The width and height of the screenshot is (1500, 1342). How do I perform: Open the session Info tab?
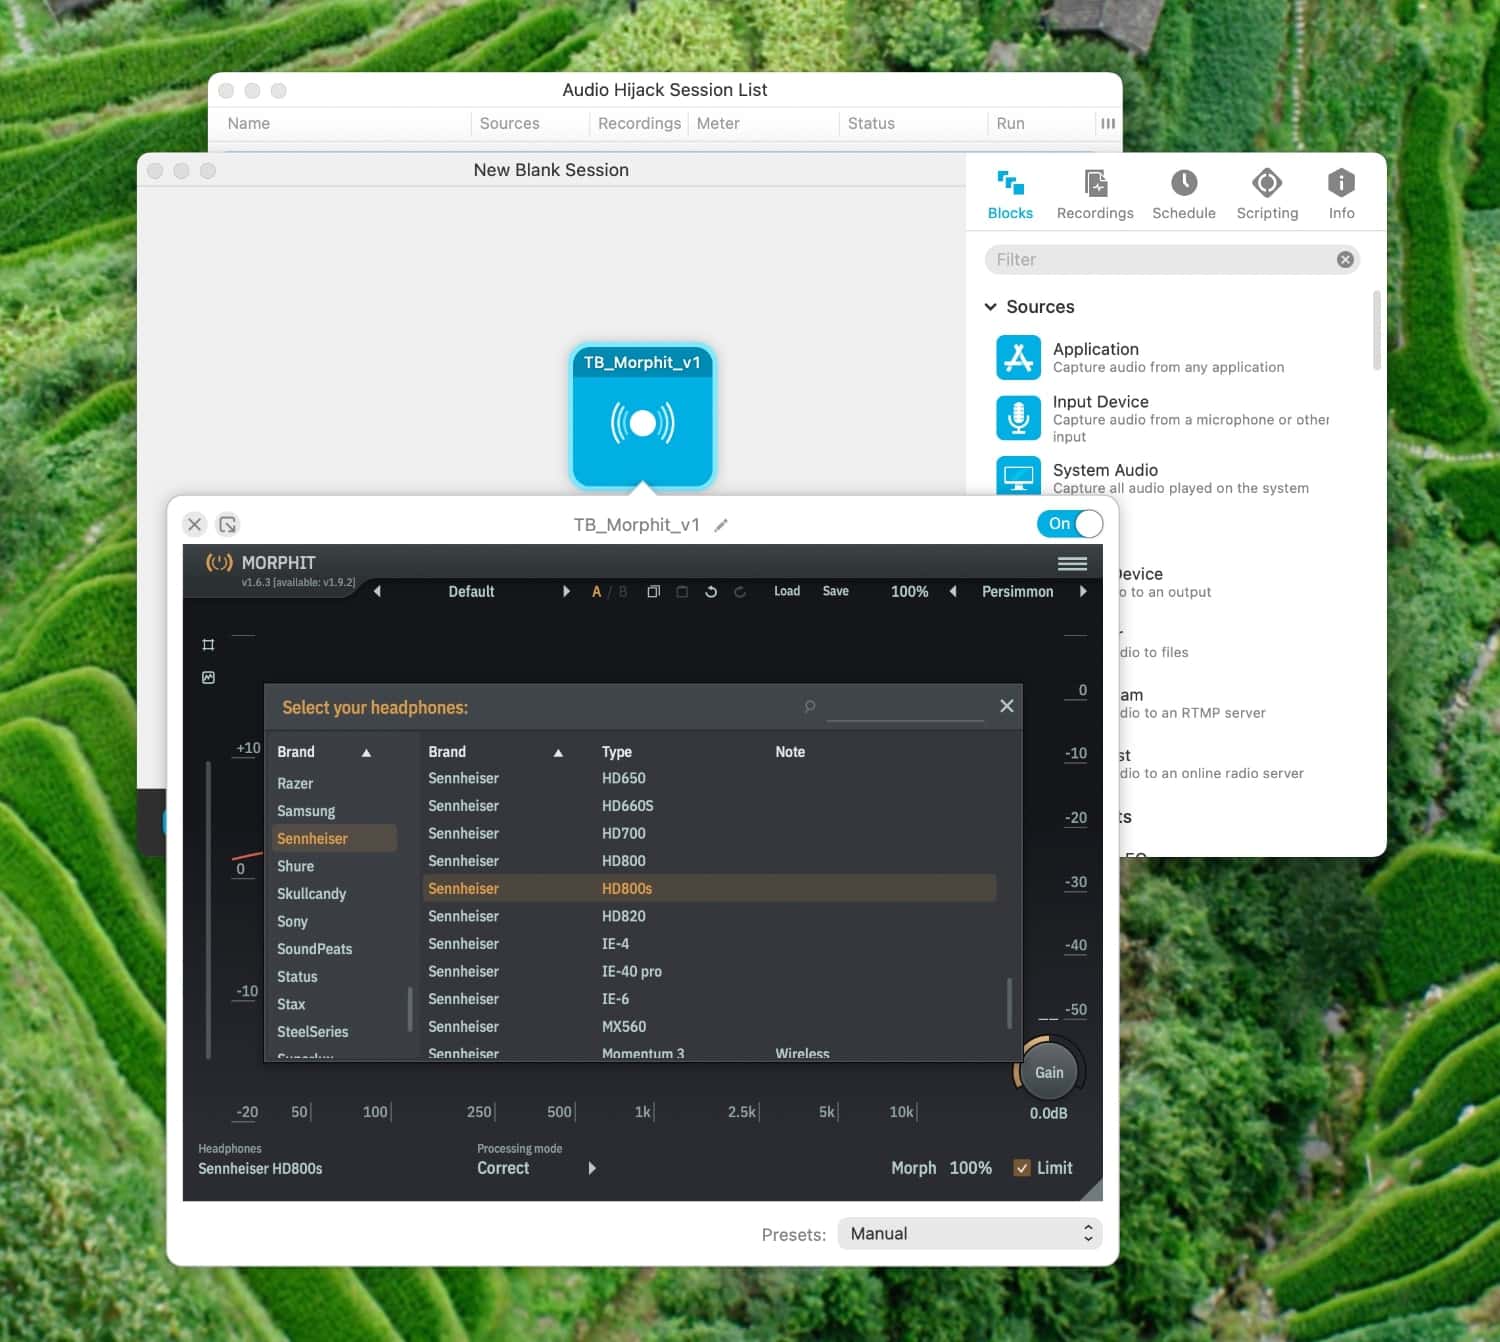coord(1341,194)
